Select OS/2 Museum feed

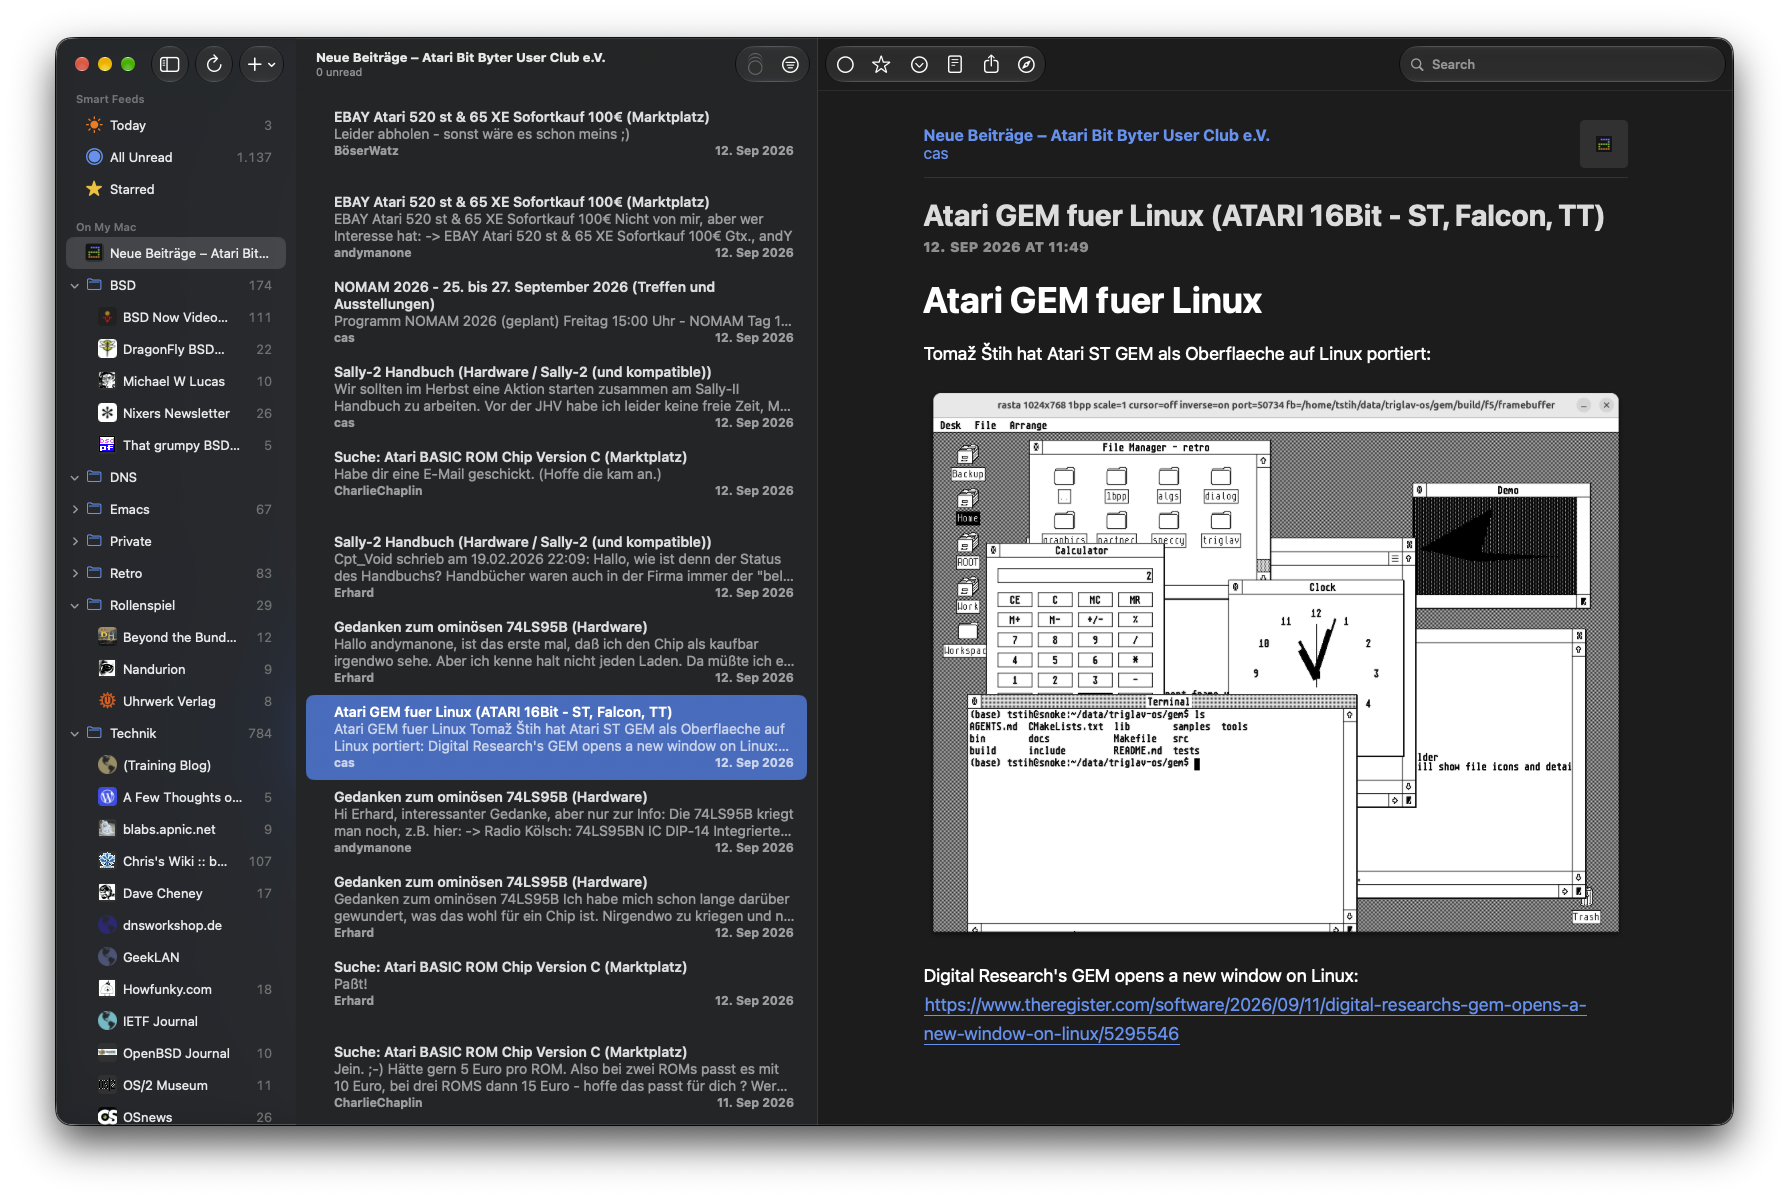(x=176, y=1085)
